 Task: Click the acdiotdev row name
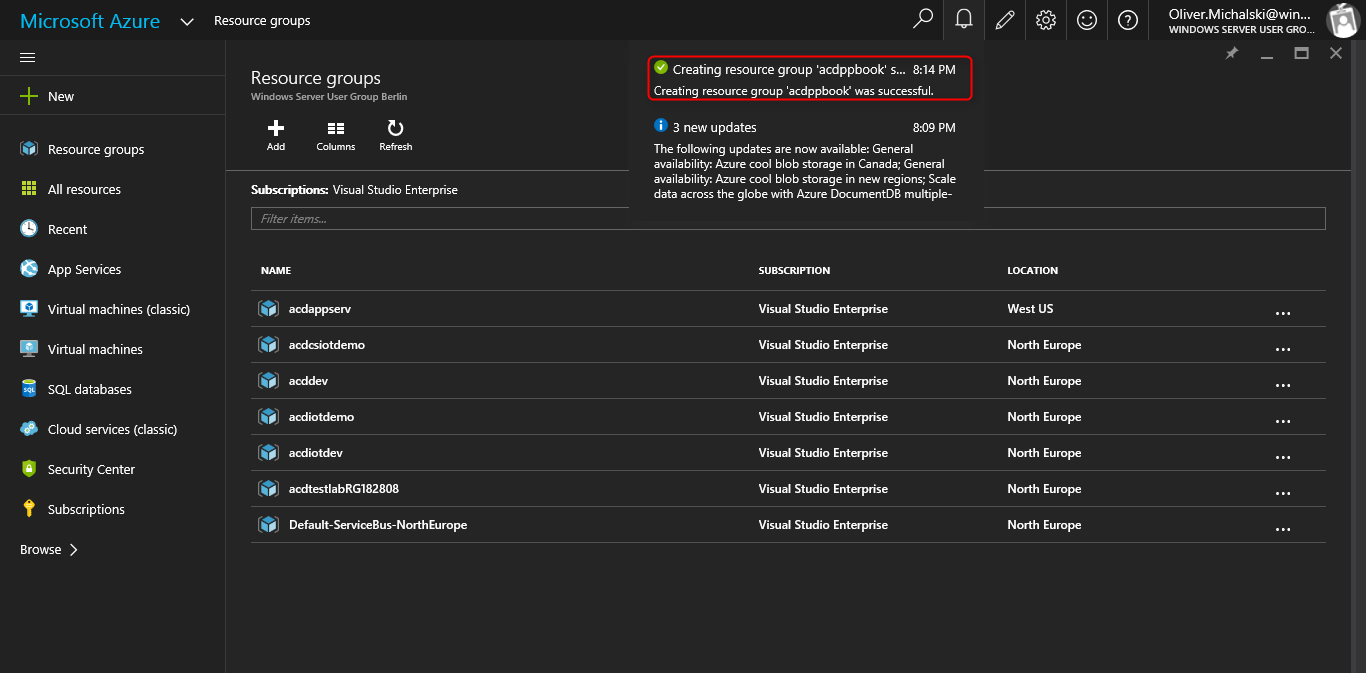click(316, 453)
